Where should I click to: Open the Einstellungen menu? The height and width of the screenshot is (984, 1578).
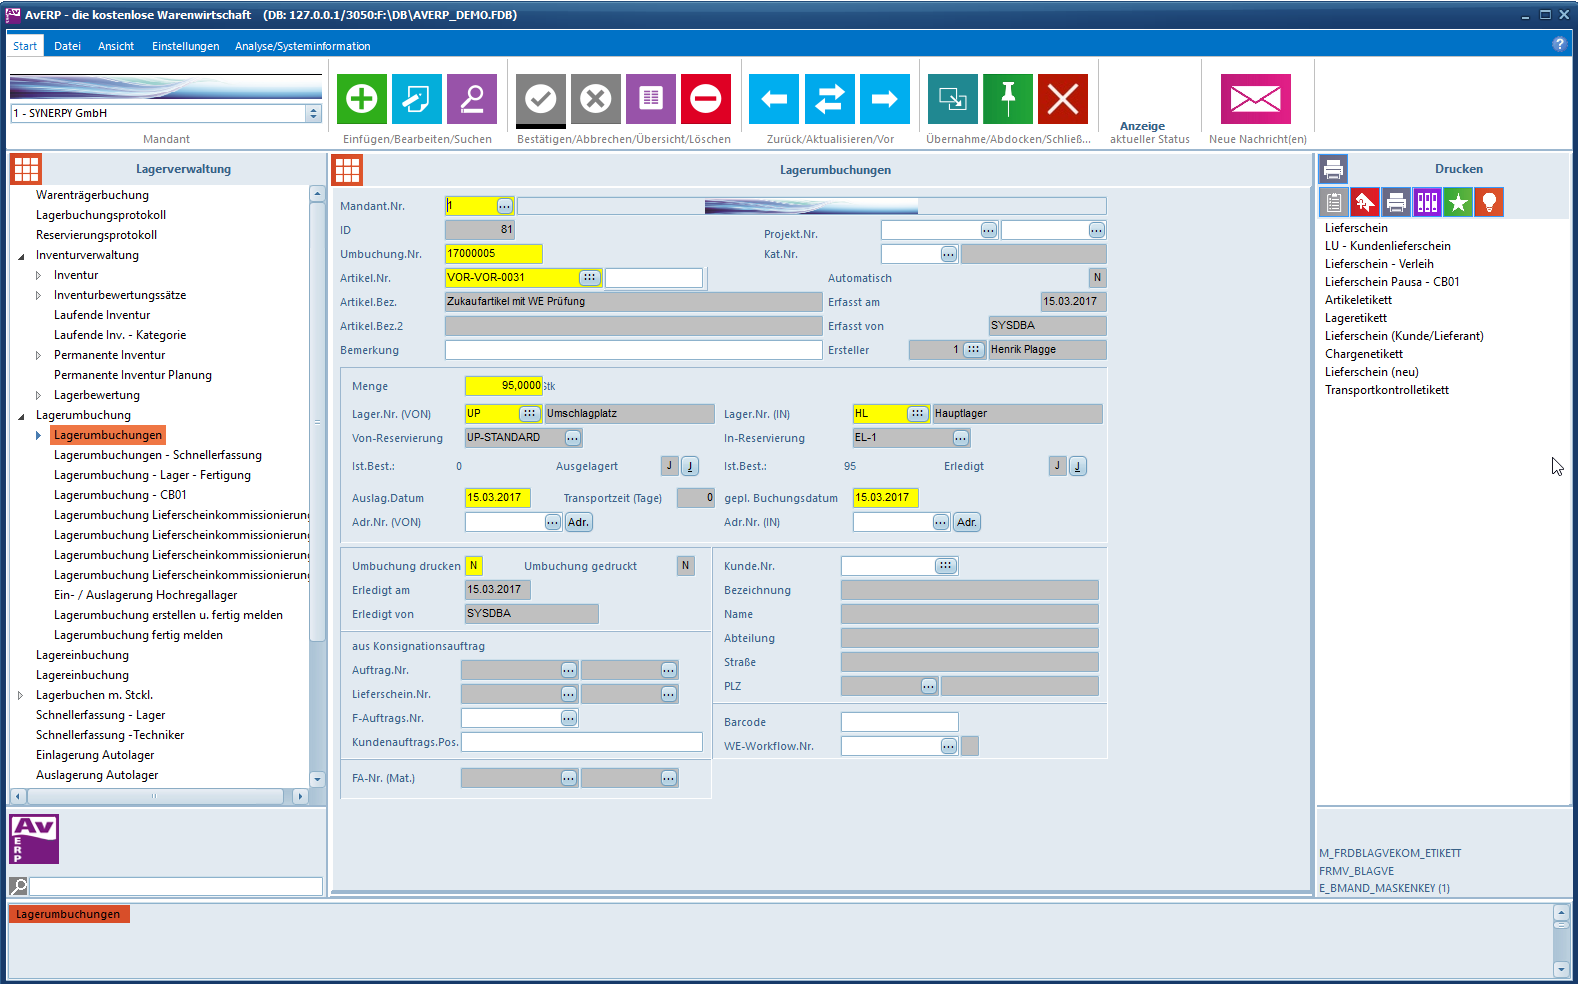(185, 46)
